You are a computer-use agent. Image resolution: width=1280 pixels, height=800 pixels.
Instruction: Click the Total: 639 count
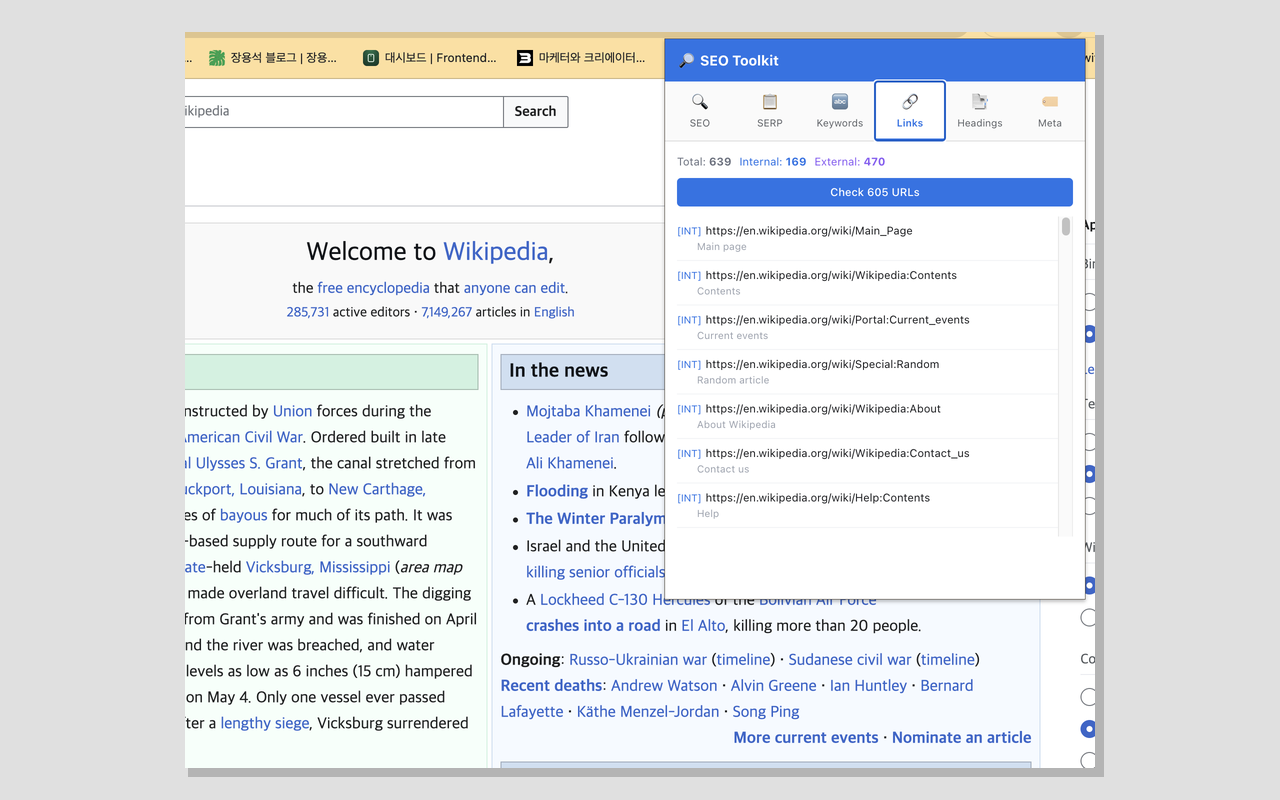[704, 162]
